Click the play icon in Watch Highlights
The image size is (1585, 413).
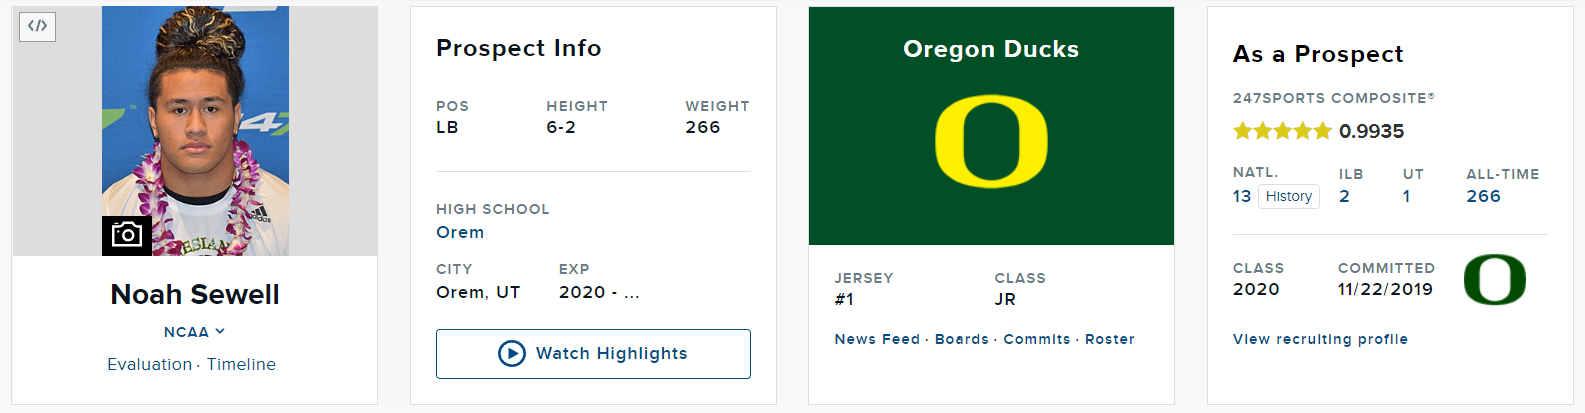pyautogui.click(x=512, y=353)
